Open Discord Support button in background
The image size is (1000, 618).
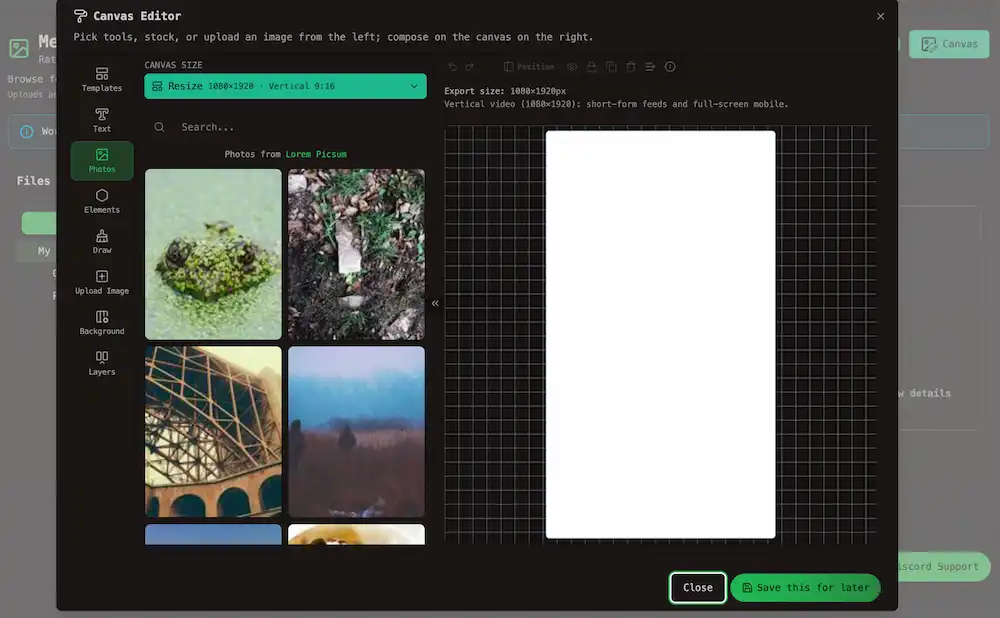pyautogui.click(x=944, y=566)
